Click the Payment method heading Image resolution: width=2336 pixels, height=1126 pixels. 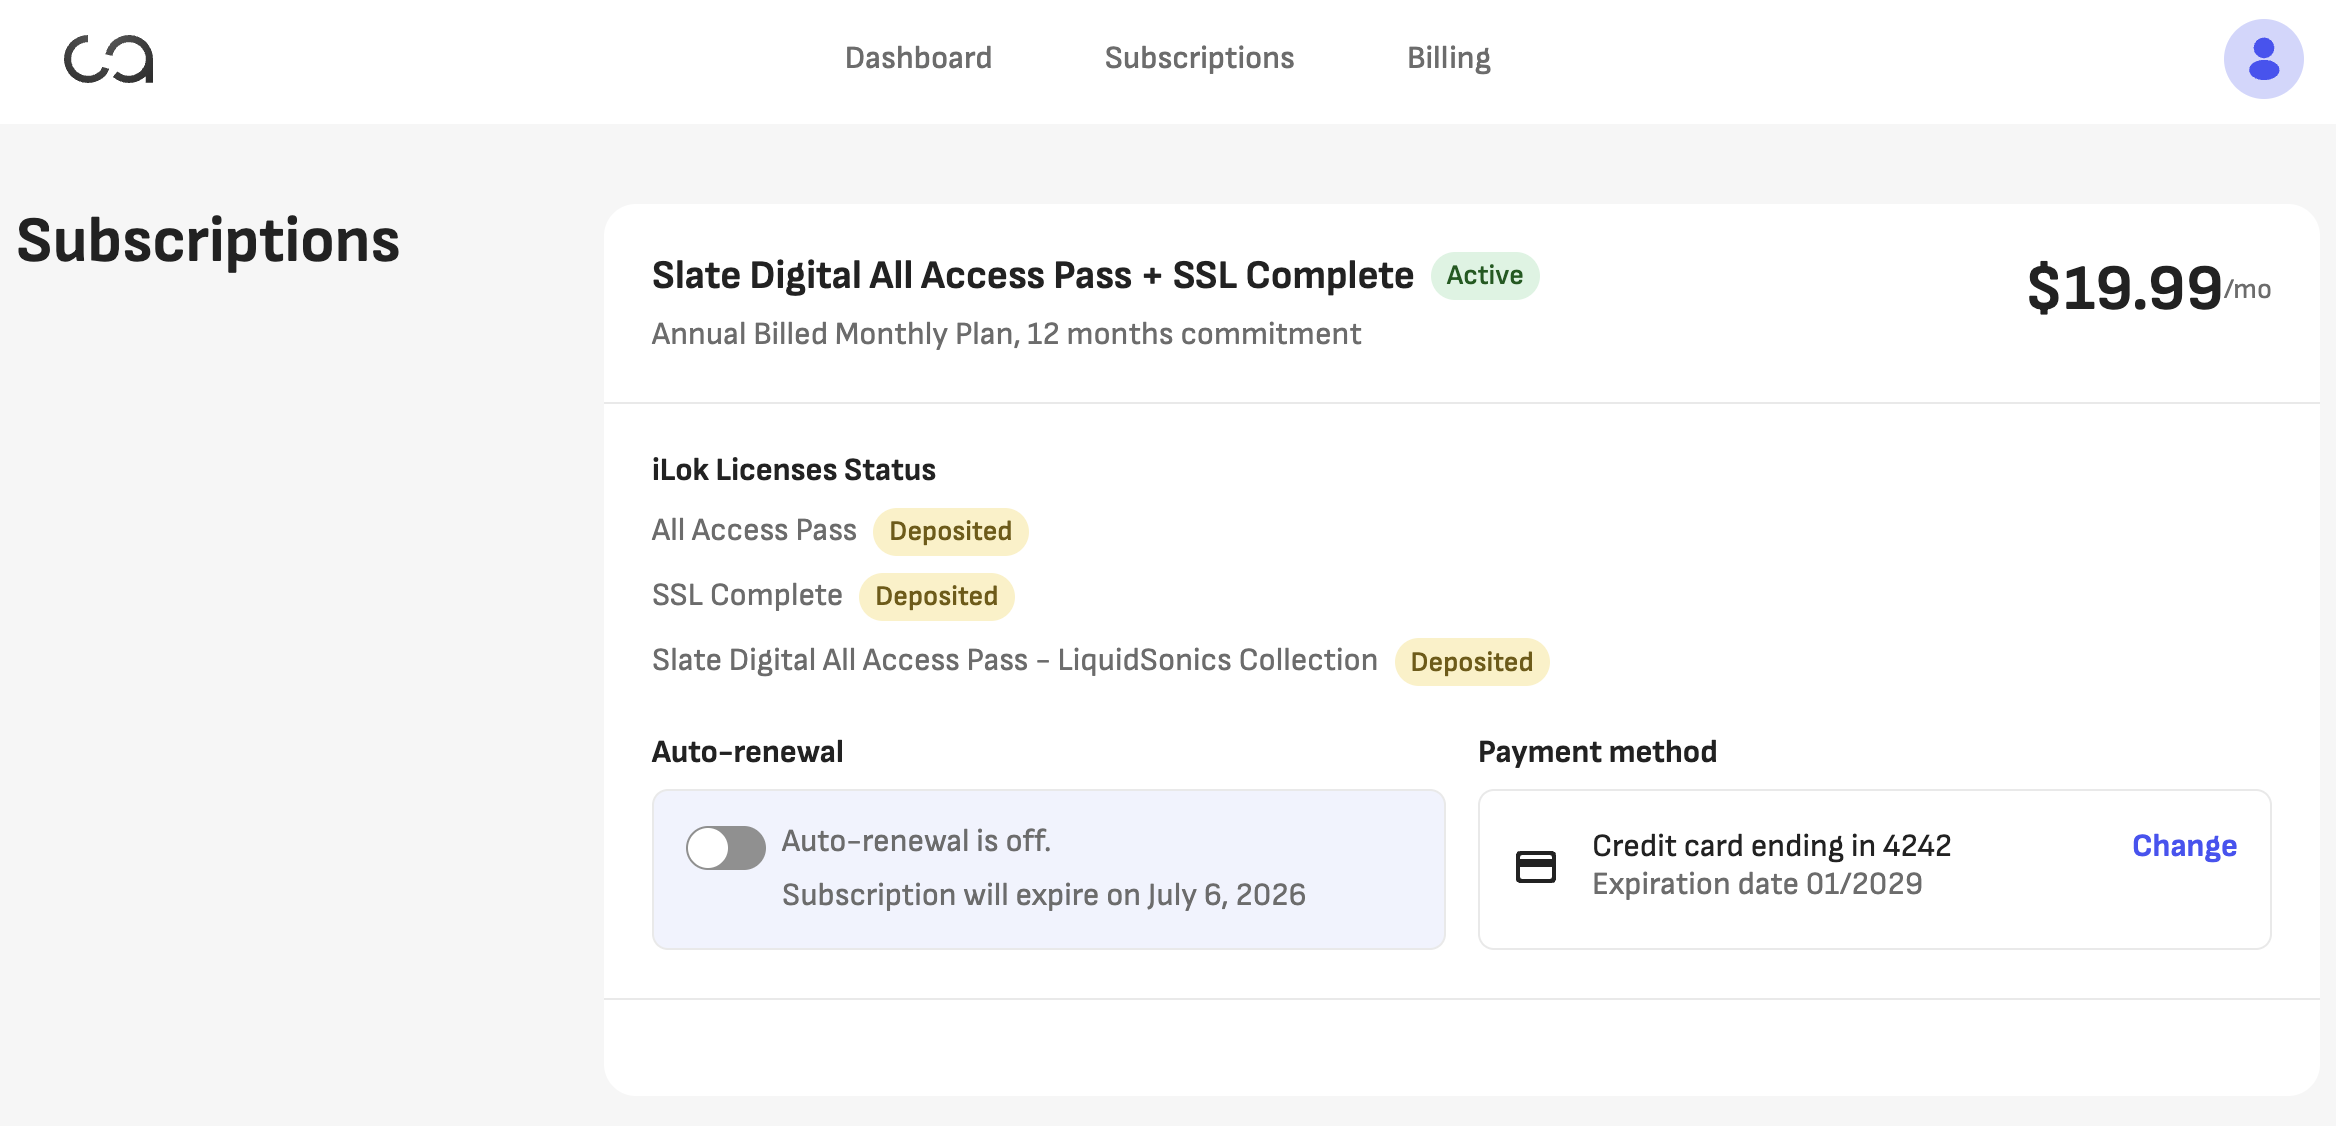pyautogui.click(x=1597, y=752)
